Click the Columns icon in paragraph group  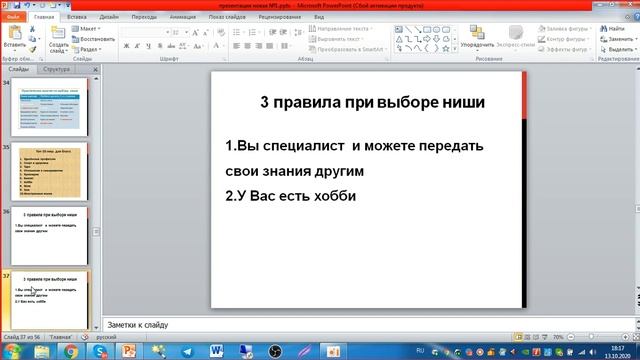(286, 46)
